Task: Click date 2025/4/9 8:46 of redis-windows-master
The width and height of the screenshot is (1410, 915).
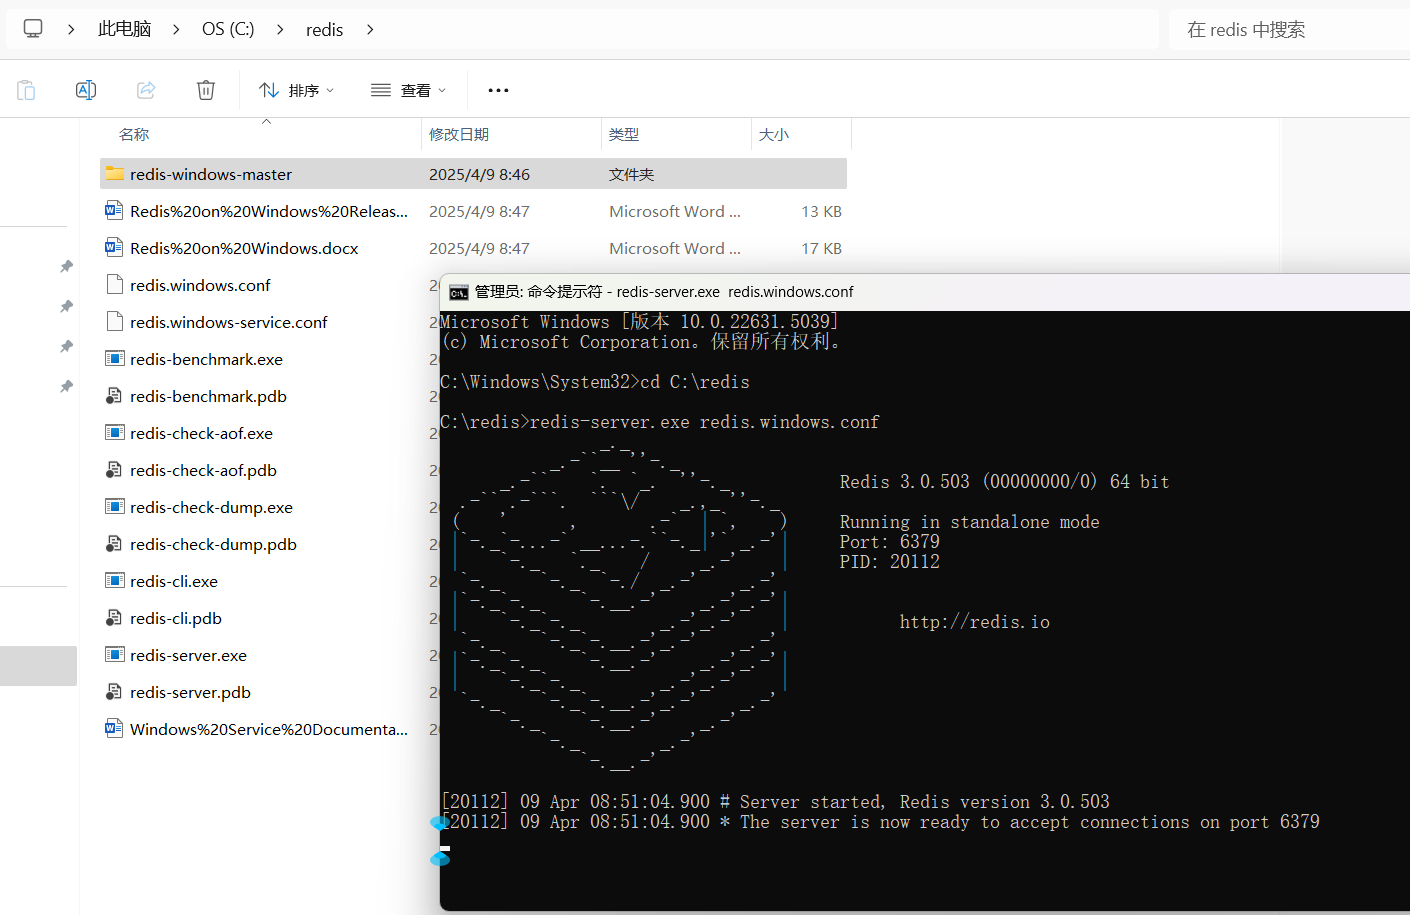Action: pos(479,174)
